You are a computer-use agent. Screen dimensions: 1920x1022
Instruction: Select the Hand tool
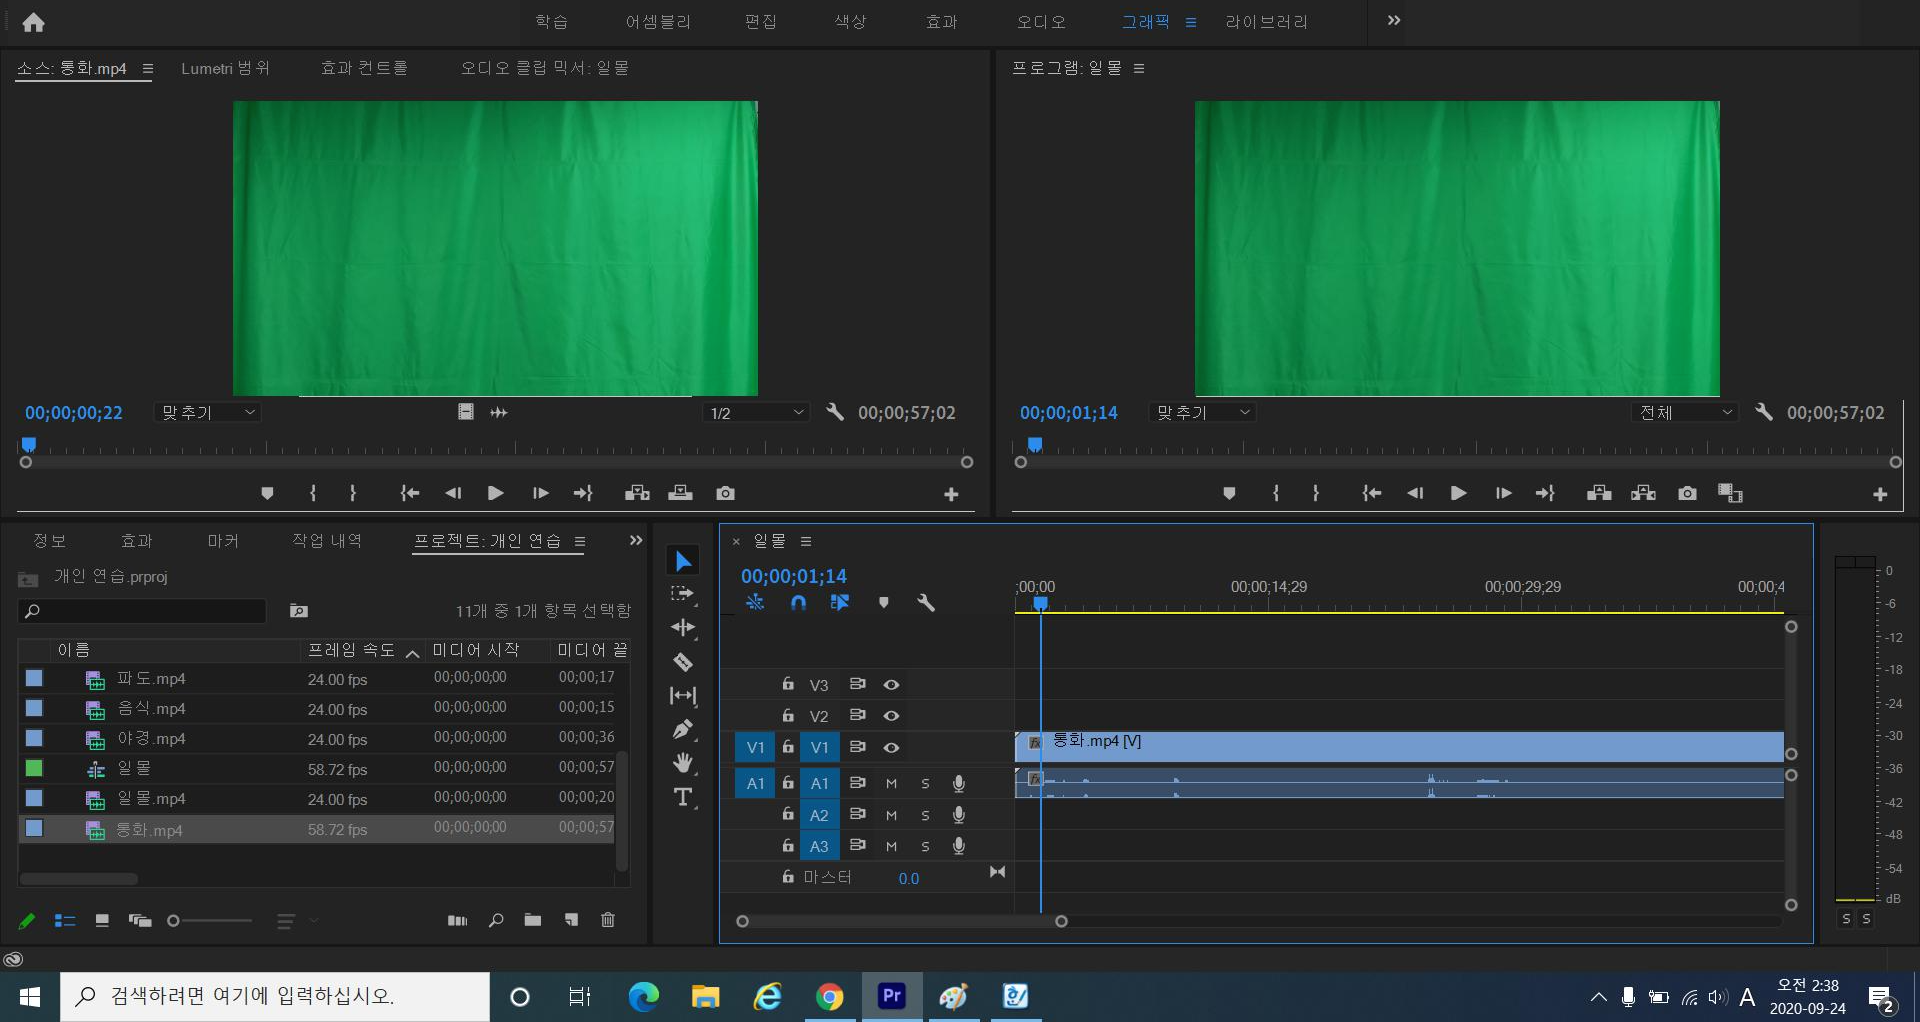pos(683,763)
